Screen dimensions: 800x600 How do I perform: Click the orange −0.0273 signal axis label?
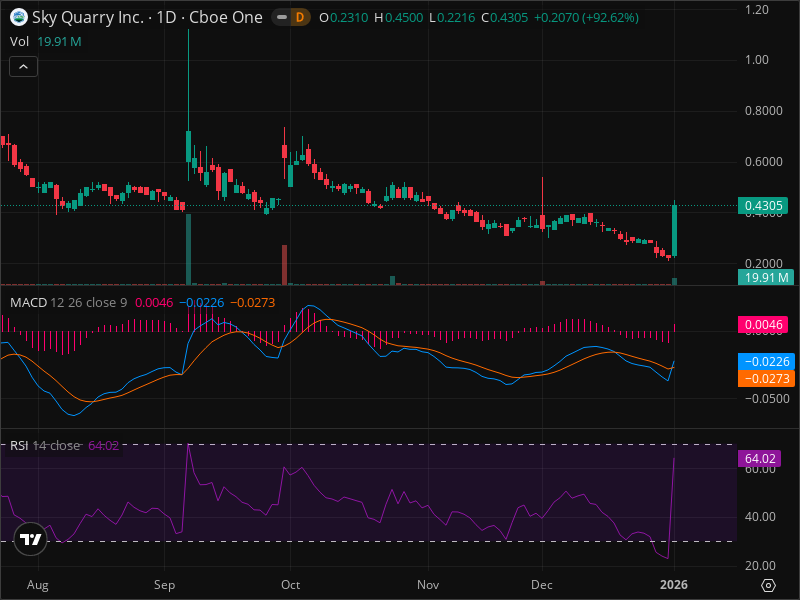coord(766,379)
